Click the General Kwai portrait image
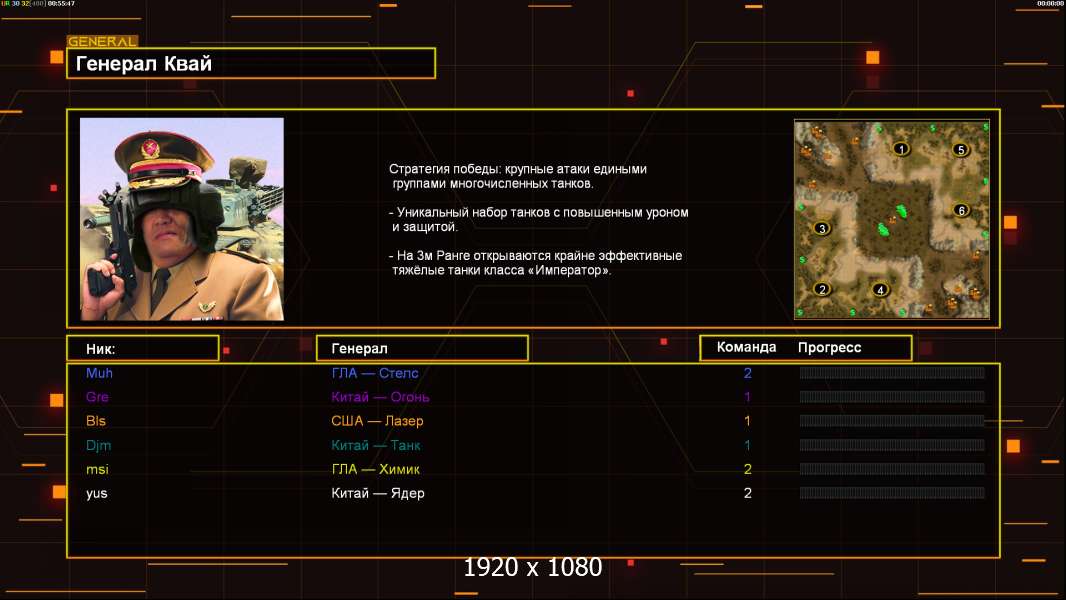 pos(182,219)
